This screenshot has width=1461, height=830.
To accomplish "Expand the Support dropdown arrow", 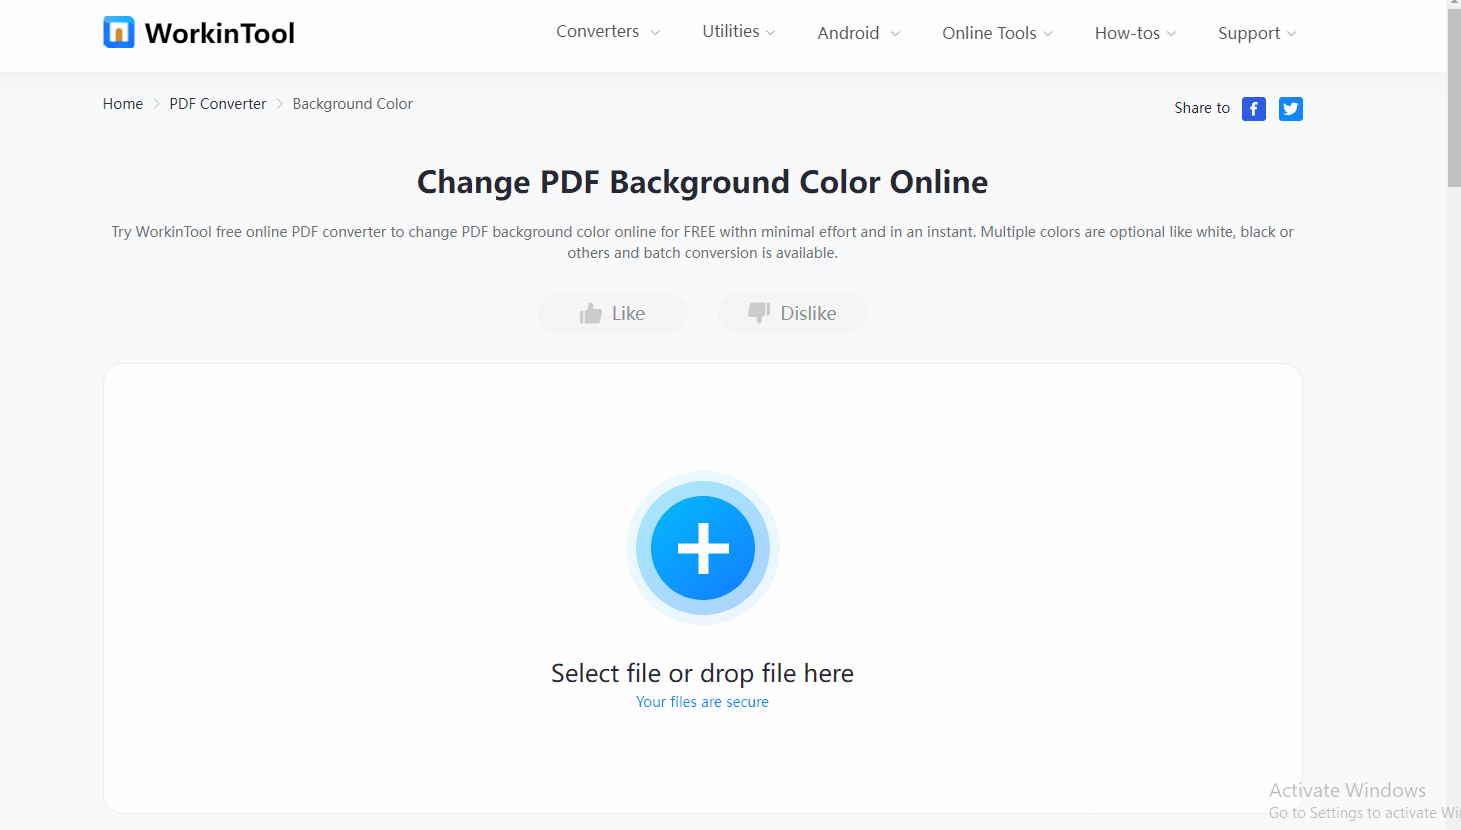I will [1291, 34].
